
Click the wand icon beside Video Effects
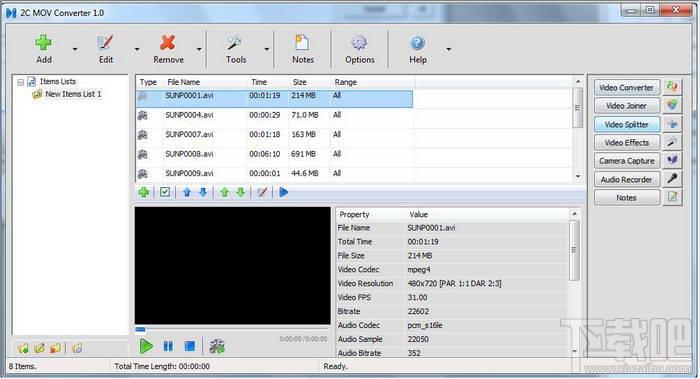coord(672,142)
